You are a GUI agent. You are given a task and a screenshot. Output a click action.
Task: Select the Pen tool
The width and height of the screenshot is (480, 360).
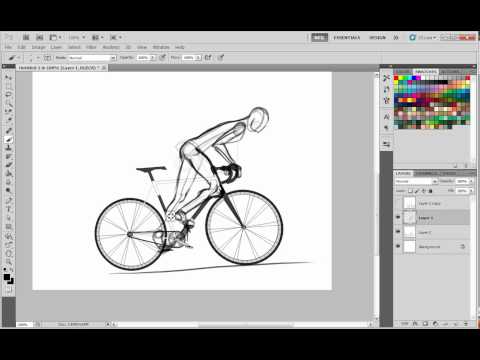click(8, 201)
